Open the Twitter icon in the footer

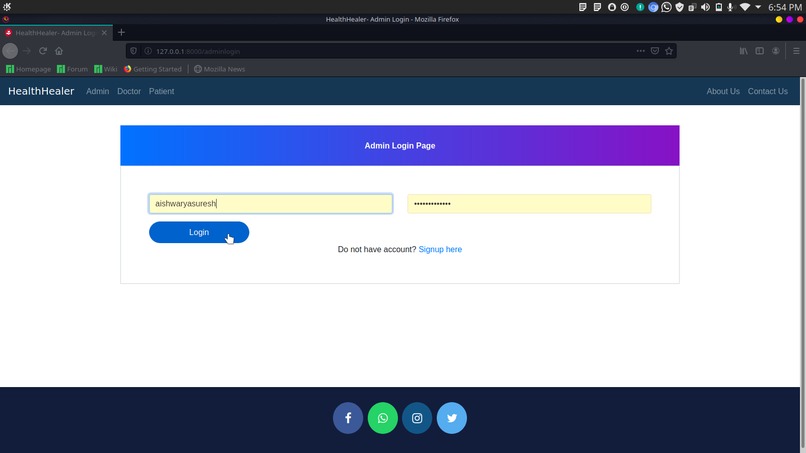[452, 418]
